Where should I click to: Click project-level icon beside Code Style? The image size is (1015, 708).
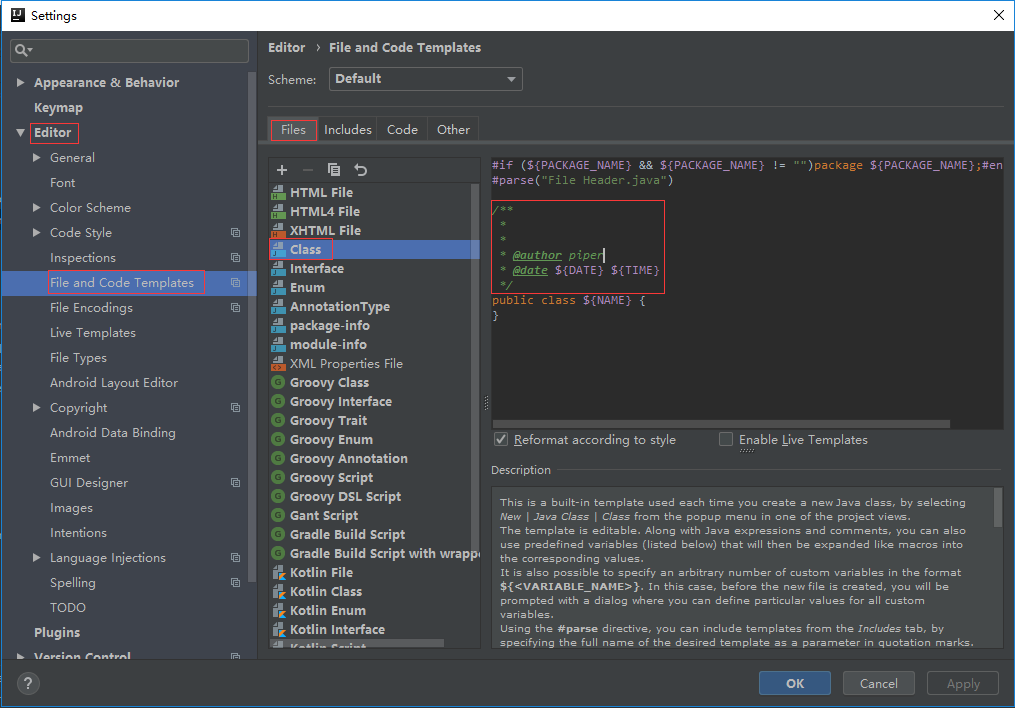[x=236, y=232]
